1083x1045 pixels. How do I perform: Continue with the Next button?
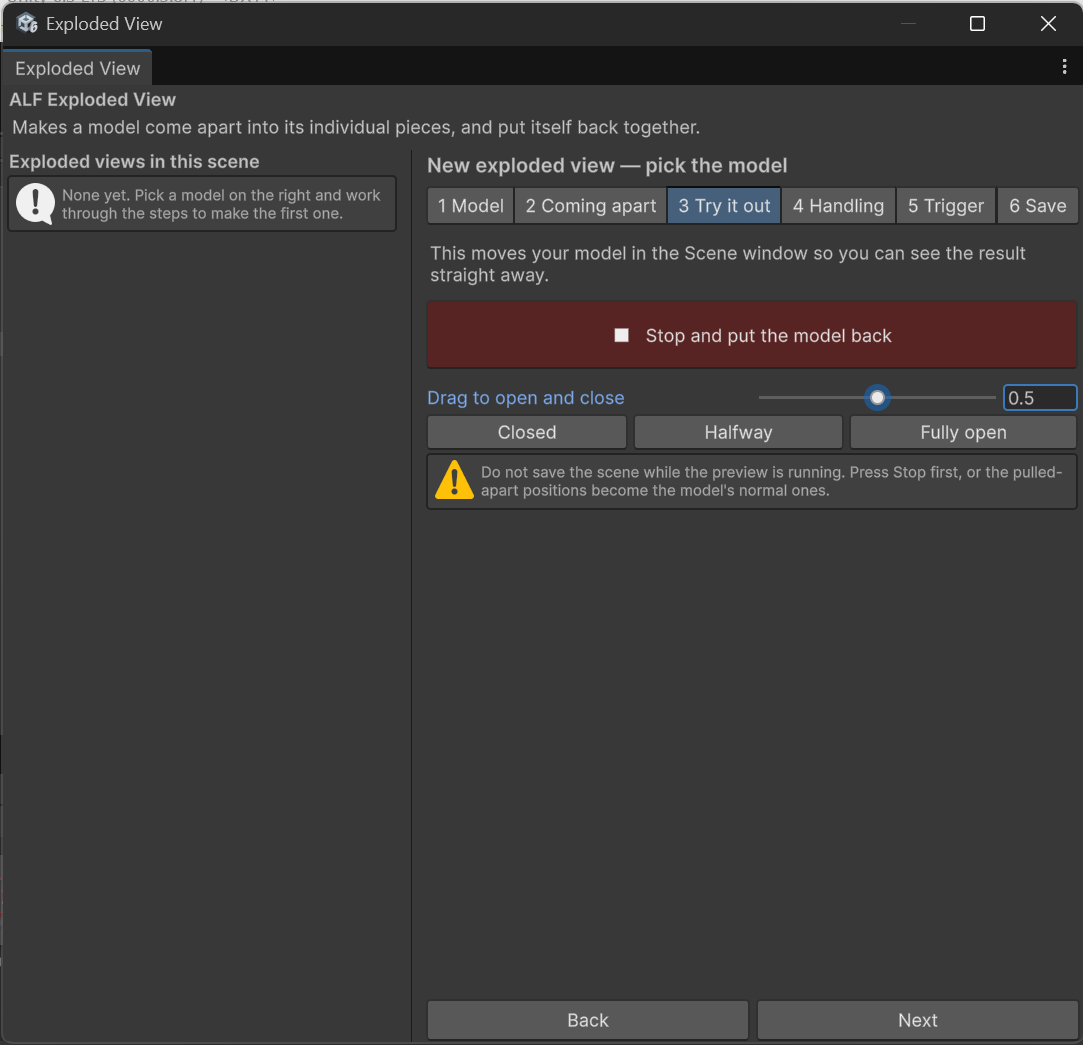pos(917,1020)
